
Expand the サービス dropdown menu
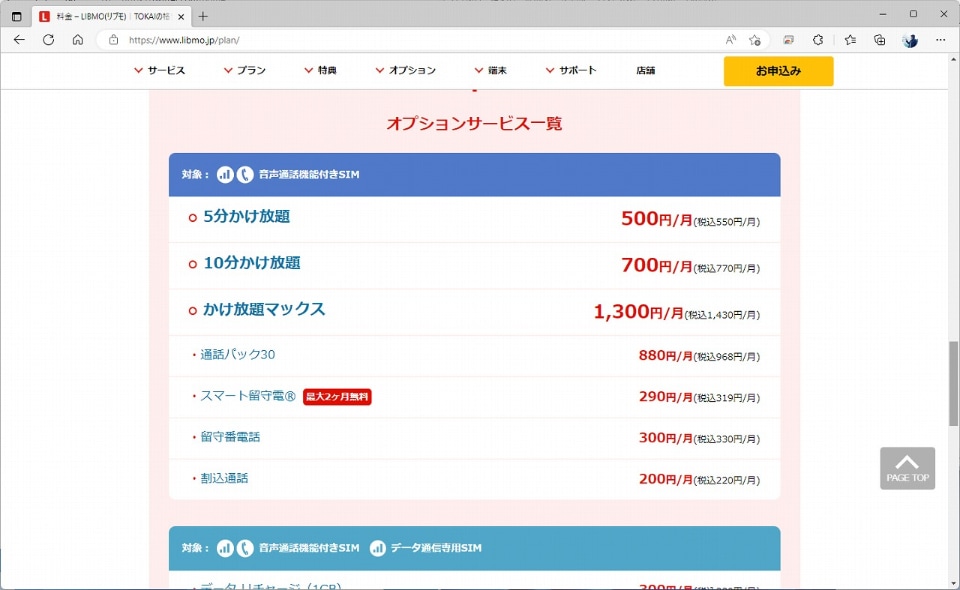click(x=162, y=70)
